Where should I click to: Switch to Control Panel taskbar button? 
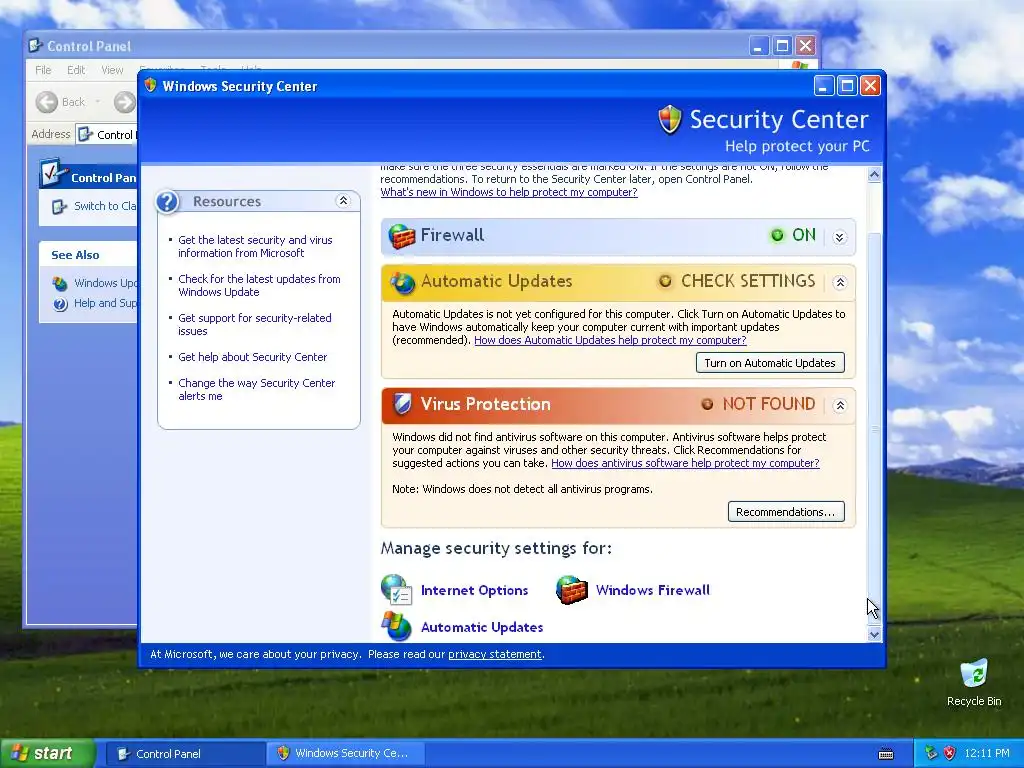click(x=185, y=754)
